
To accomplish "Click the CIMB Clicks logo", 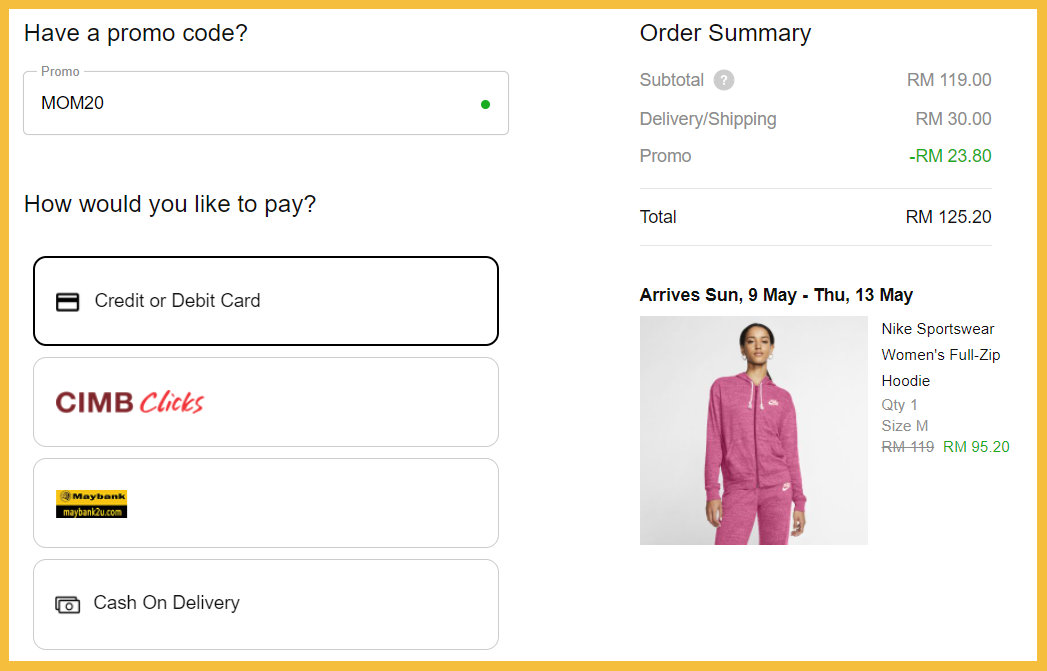I will pos(129,402).
